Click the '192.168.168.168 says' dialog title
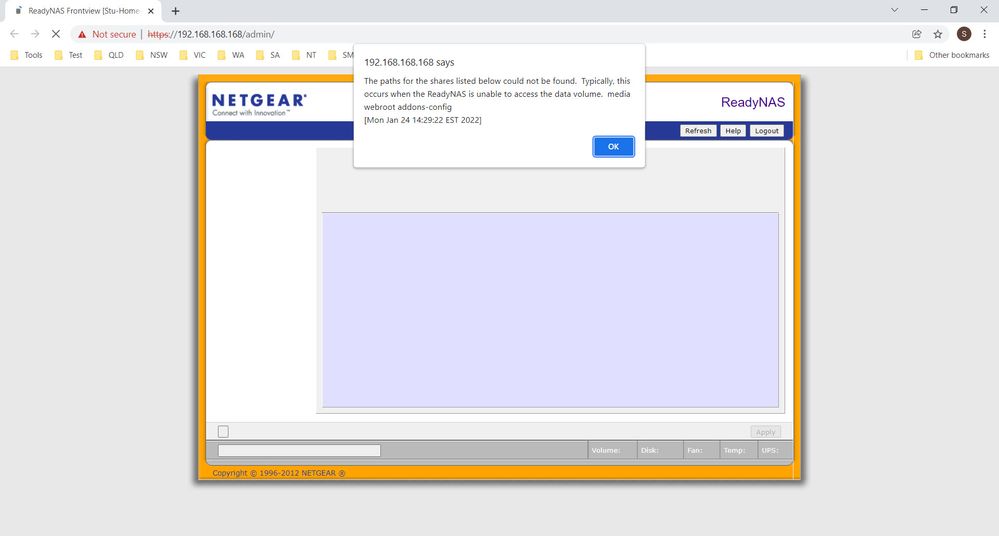This screenshot has width=999, height=536. coord(409,62)
